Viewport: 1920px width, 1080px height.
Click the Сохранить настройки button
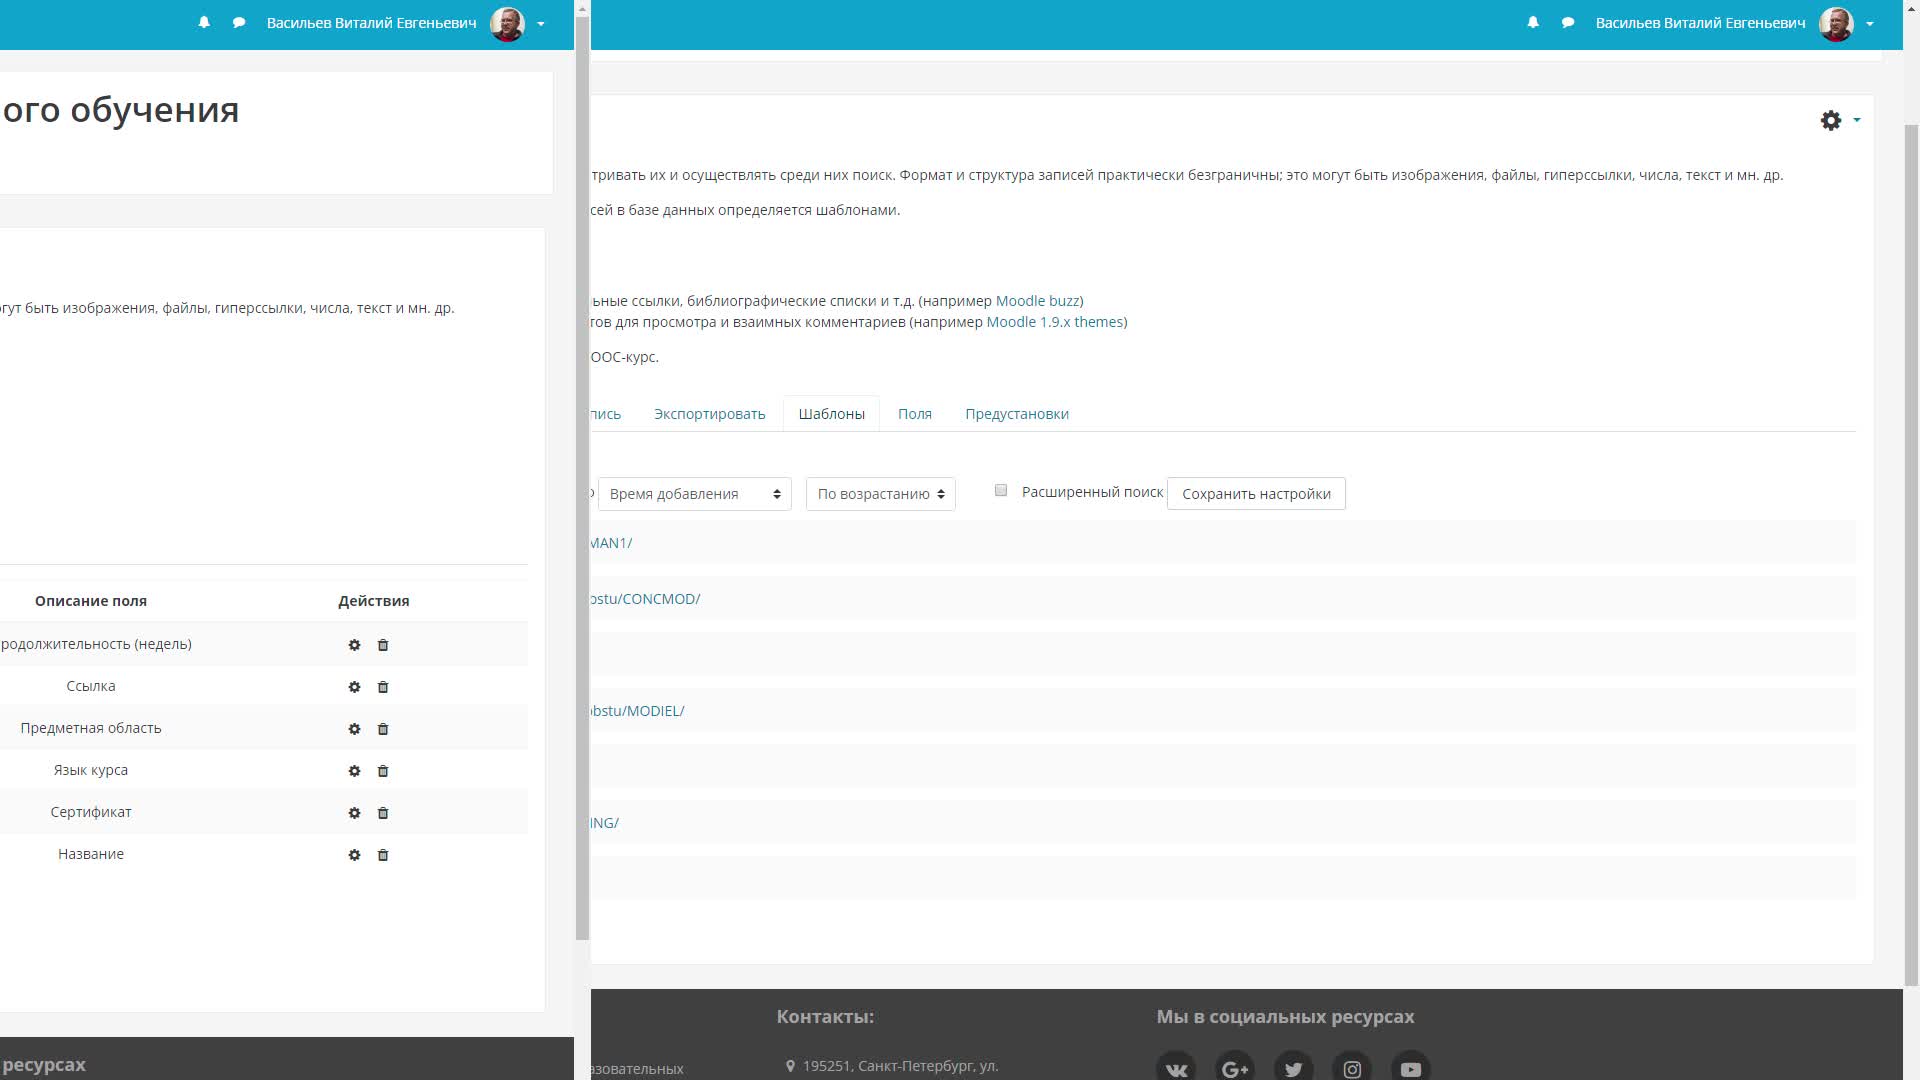point(1256,494)
